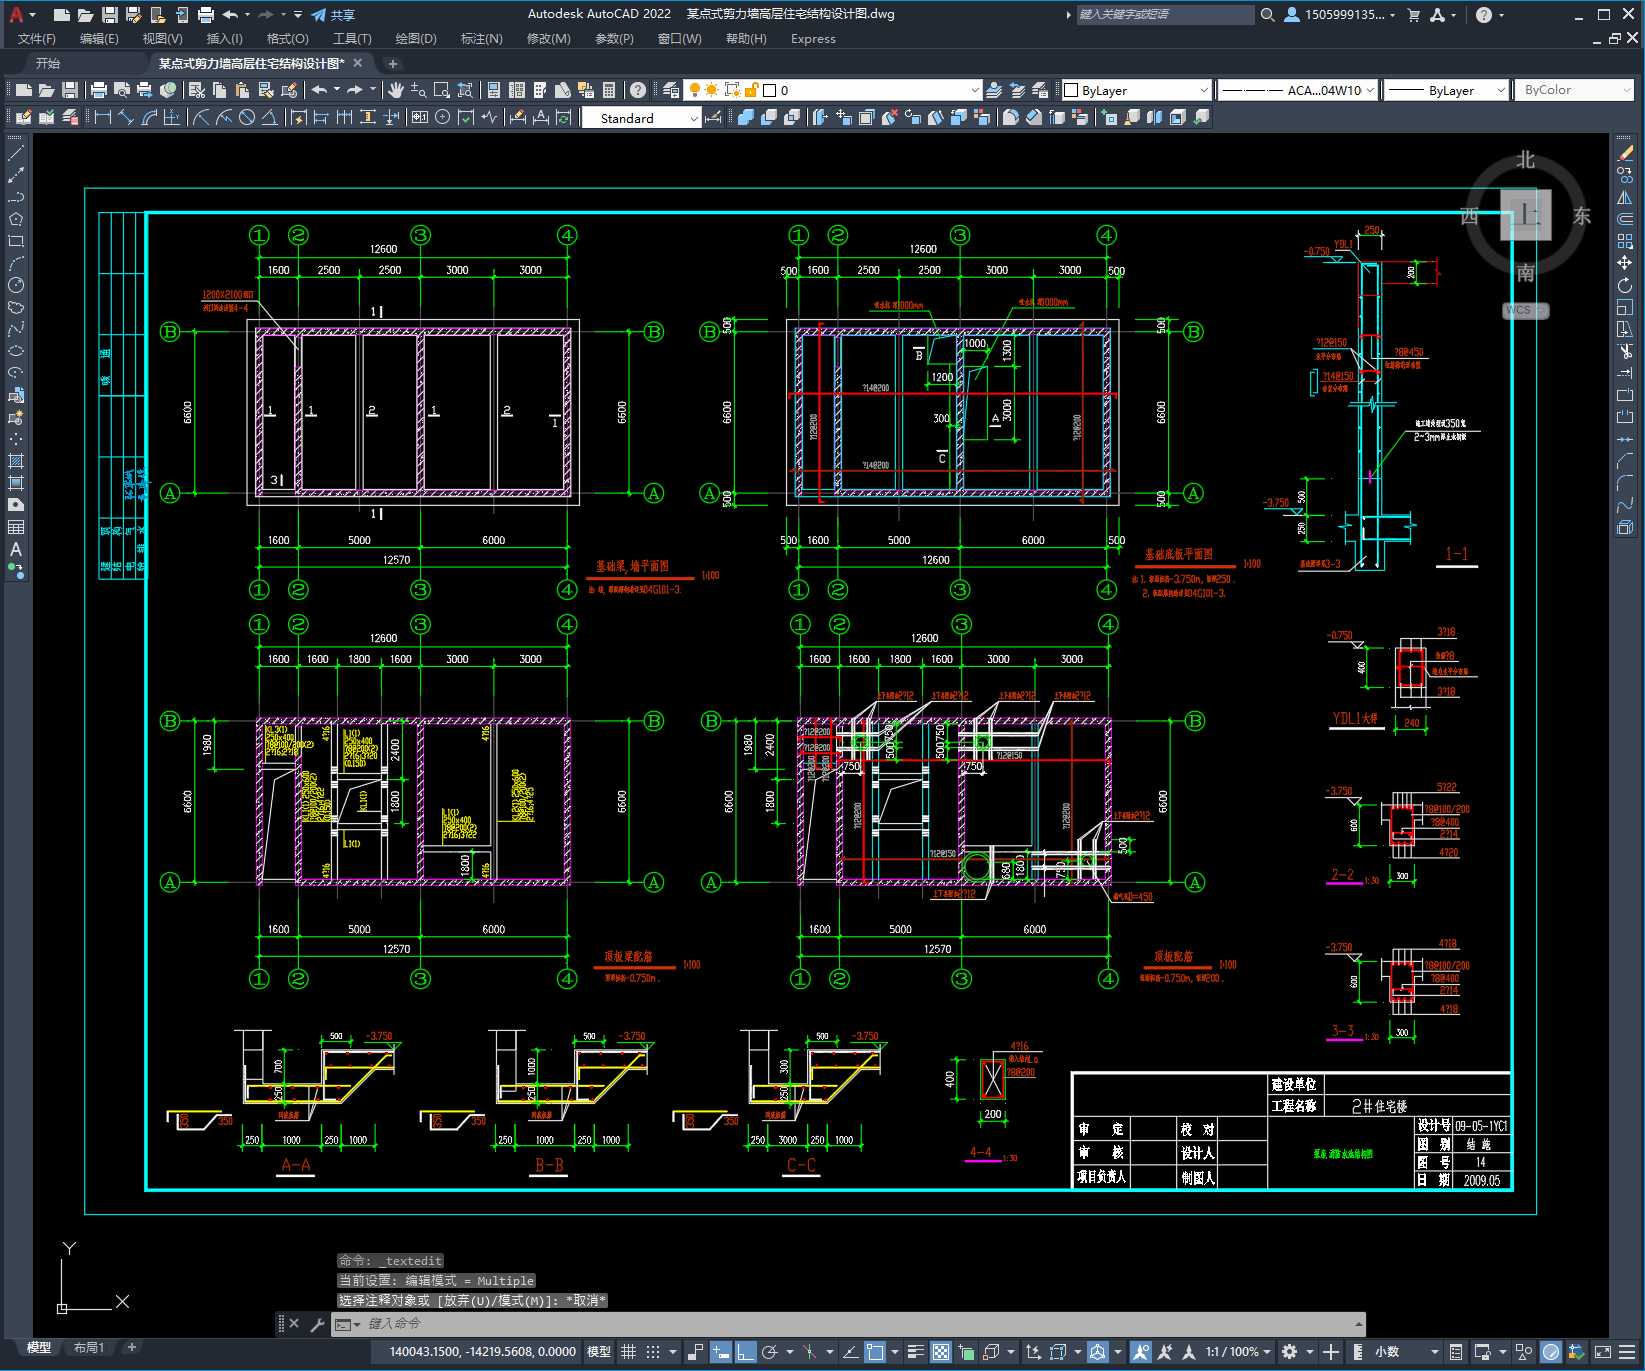Click the WCS label under the ViewCube
The width and height of the screenshot is (1645, 1371).
click(x=1525, y=310)
